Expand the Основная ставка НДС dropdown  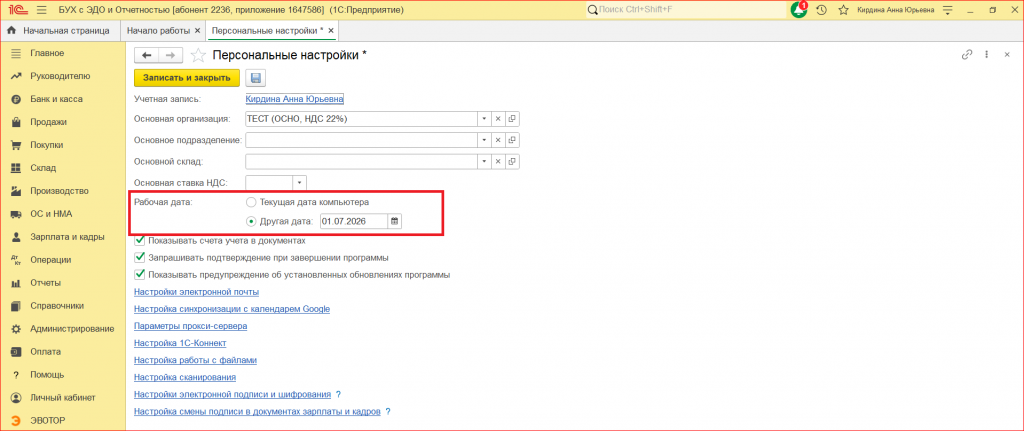click(300, 182)
